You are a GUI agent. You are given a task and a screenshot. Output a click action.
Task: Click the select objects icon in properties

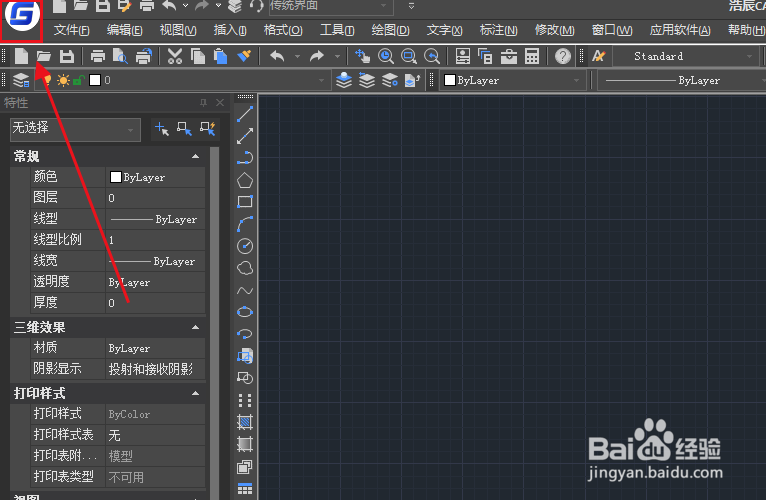(x=185, y=129)
